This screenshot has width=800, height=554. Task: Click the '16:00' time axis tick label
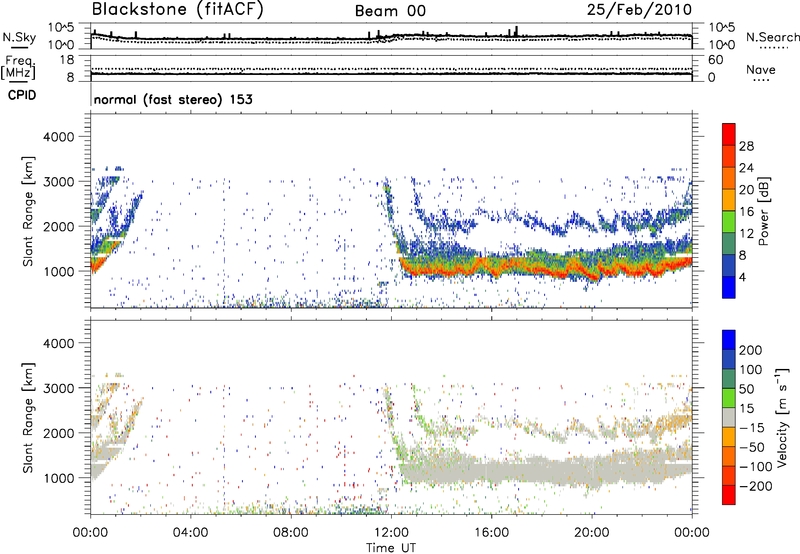[x=491, y=533]
